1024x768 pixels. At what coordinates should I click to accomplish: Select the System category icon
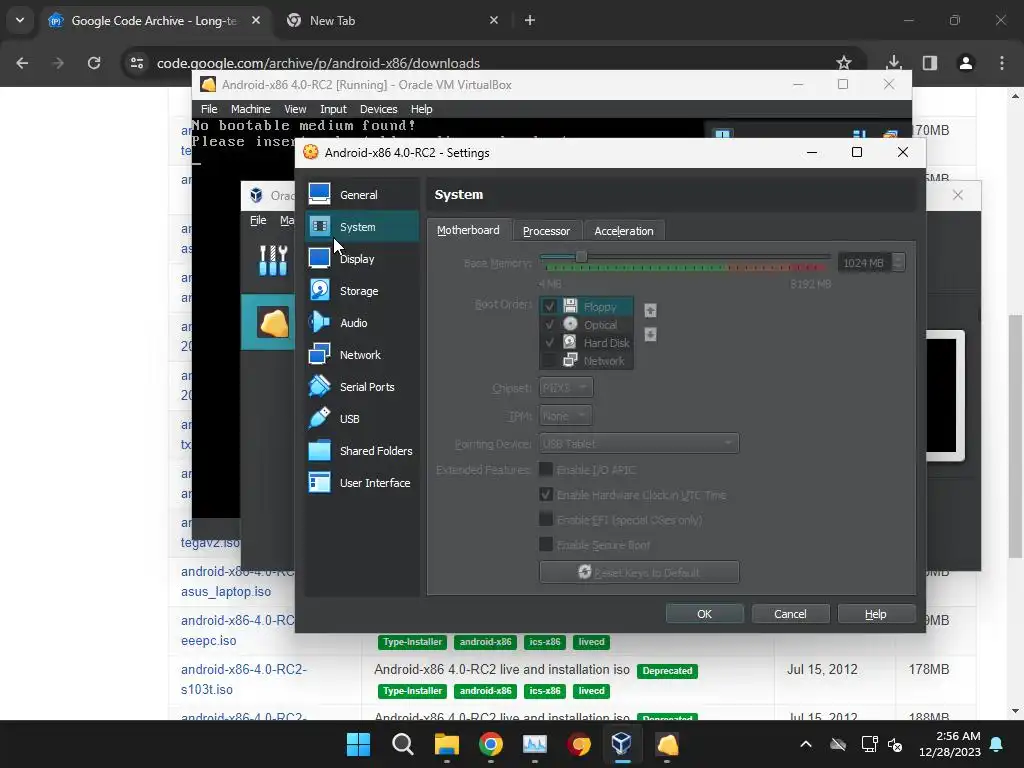[x=319, y=226]
